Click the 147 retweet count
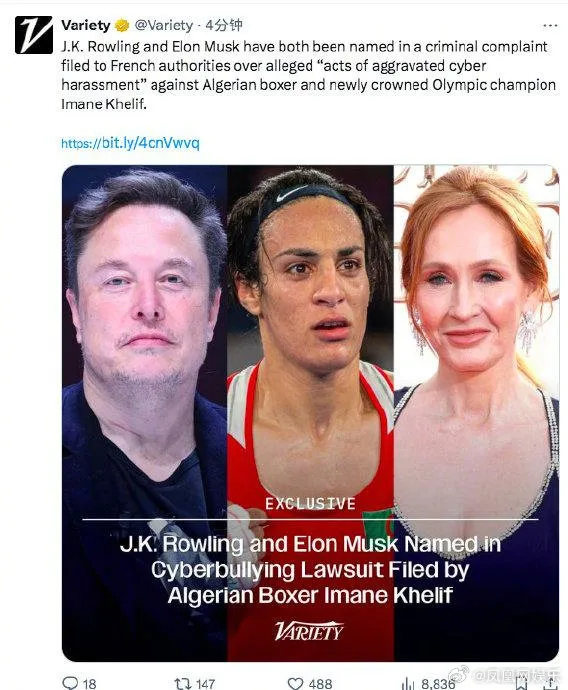568x690 pixels. click(x=205, y=683)
